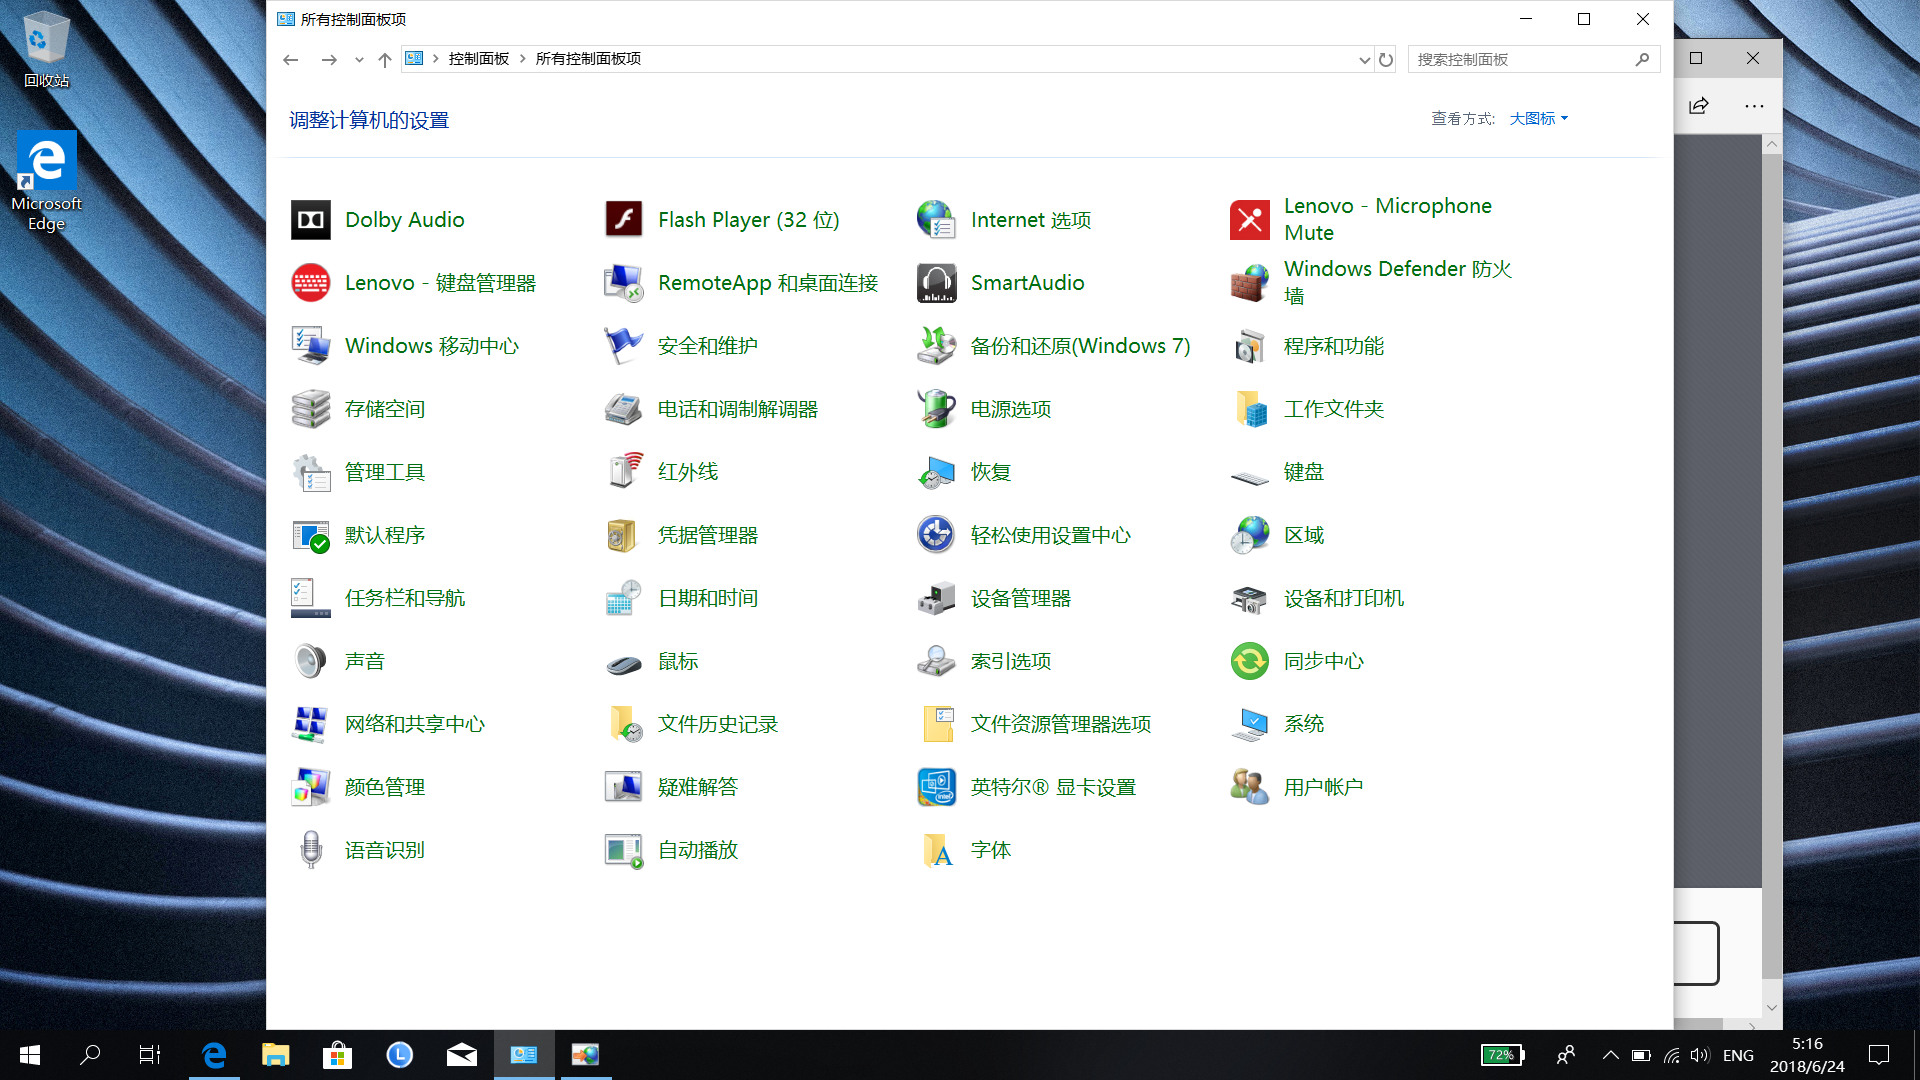Show hidden system tray icons

point(1610,1055)
